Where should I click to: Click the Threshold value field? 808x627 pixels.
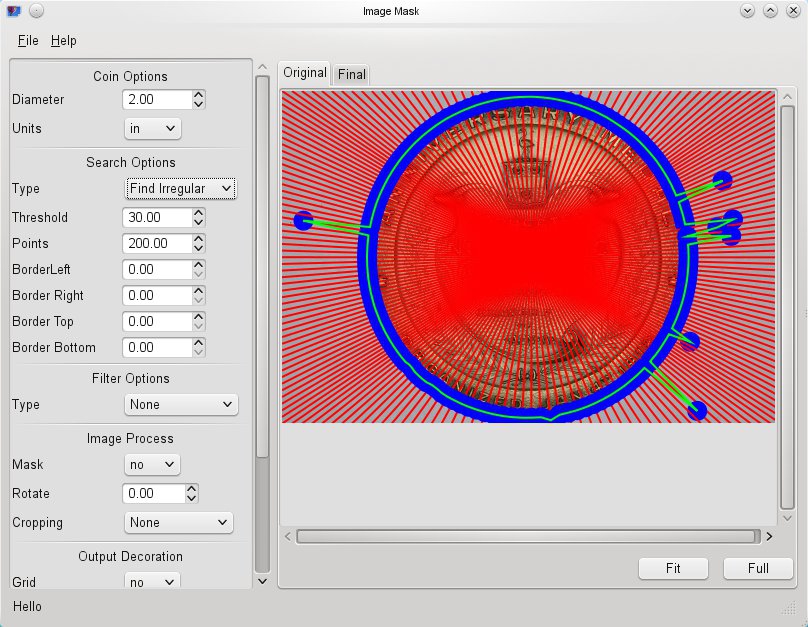pos(157,217)
